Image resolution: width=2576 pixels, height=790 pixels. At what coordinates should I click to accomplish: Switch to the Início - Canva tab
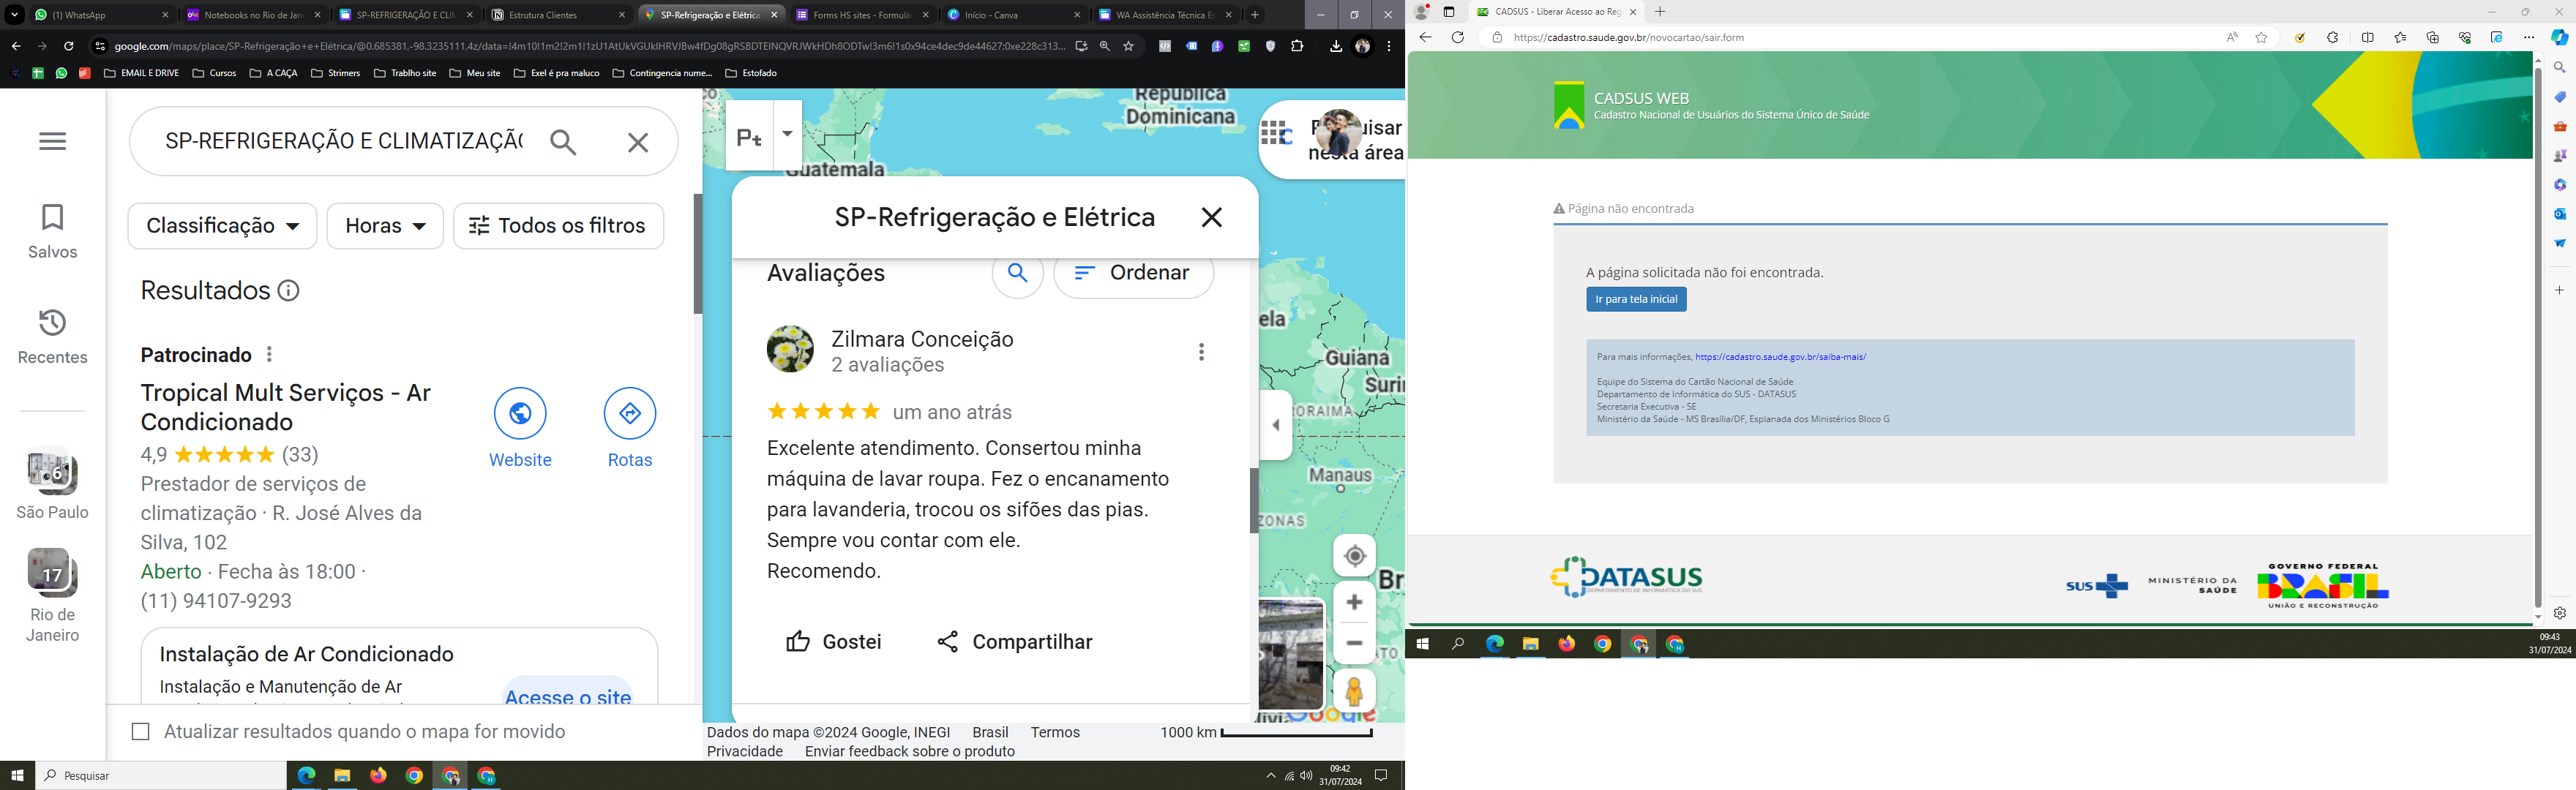(1014, 15)
